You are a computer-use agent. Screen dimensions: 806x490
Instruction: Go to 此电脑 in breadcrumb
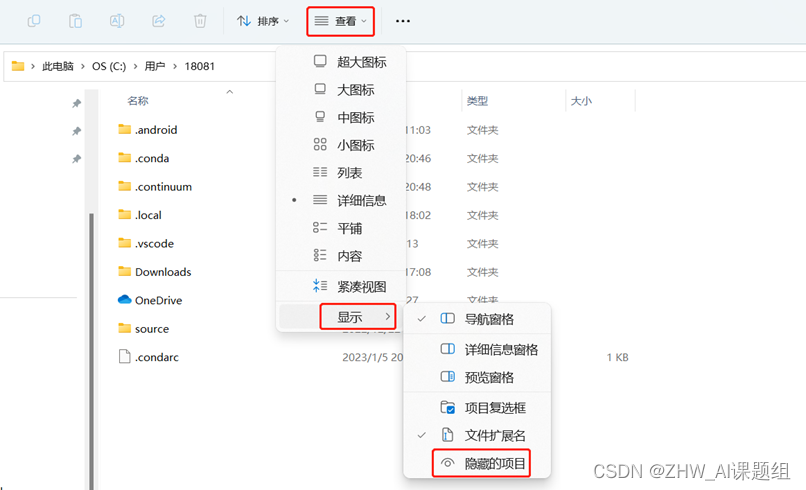tap(58, 66)
